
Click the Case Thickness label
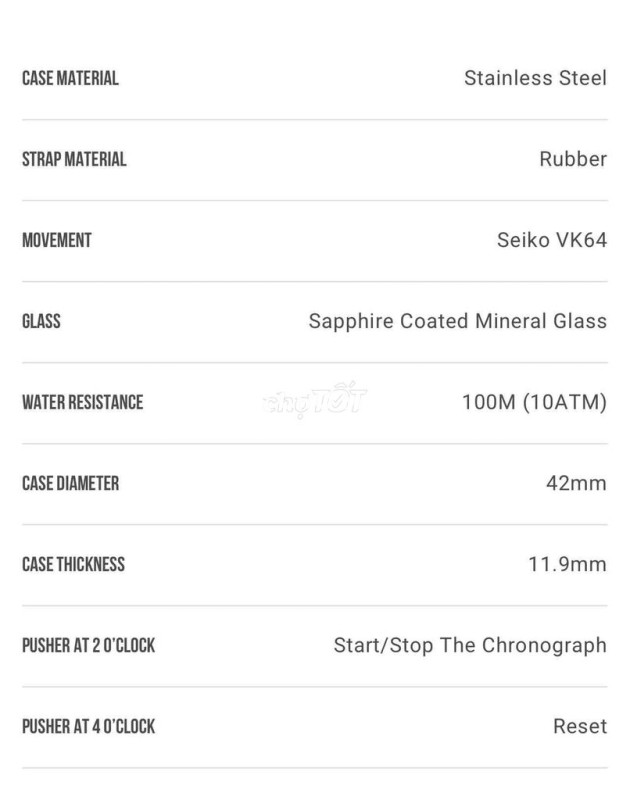(73, 564)
